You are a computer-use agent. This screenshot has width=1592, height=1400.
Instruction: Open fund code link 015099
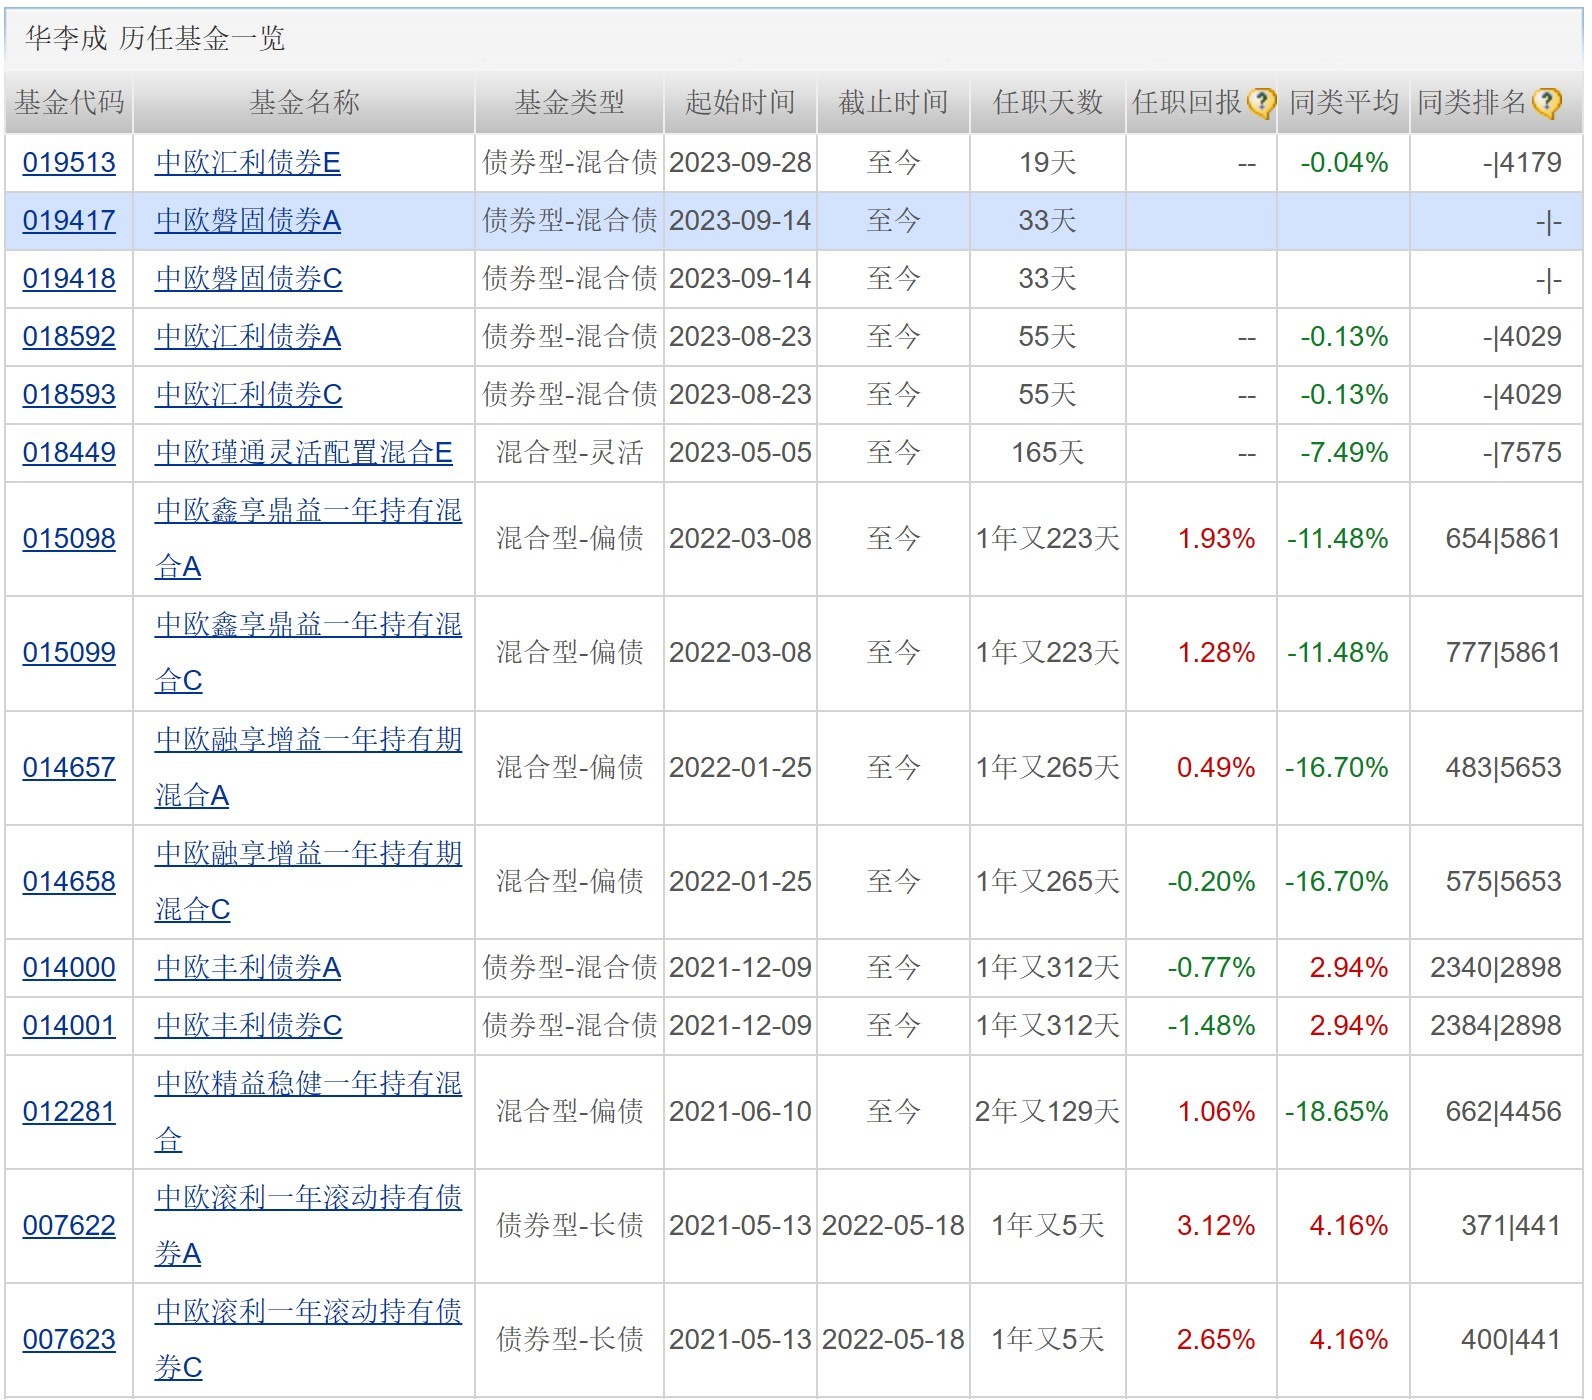(69, 653)
